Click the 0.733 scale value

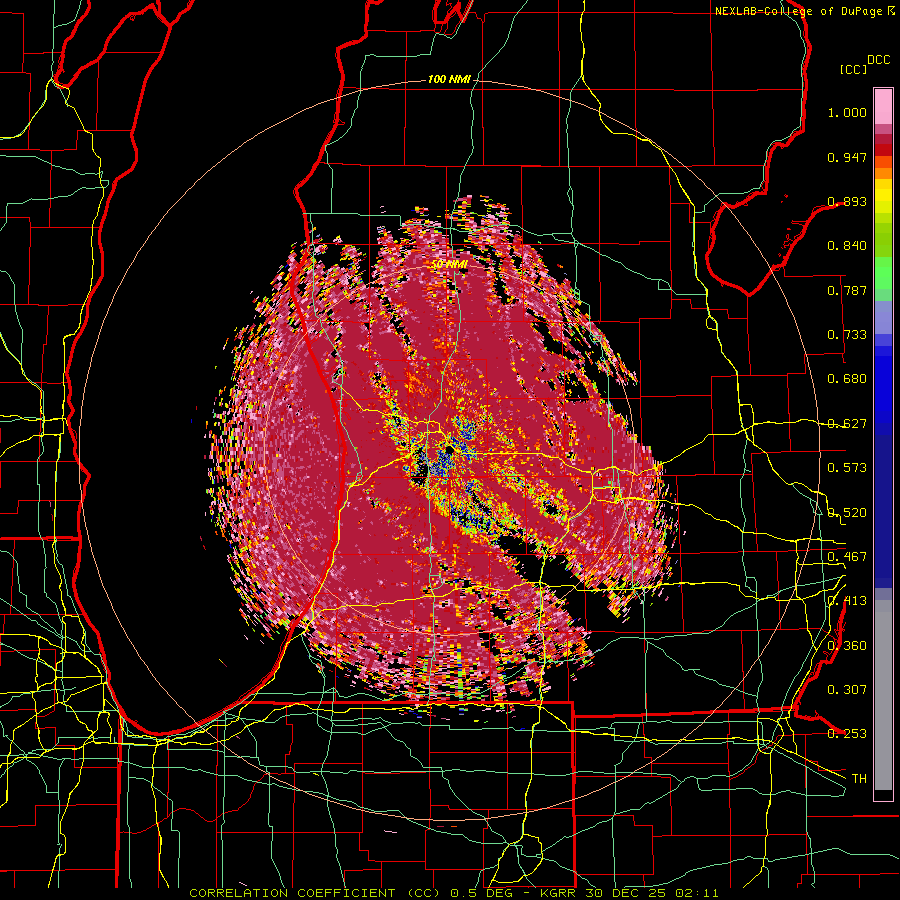[847, 335]
